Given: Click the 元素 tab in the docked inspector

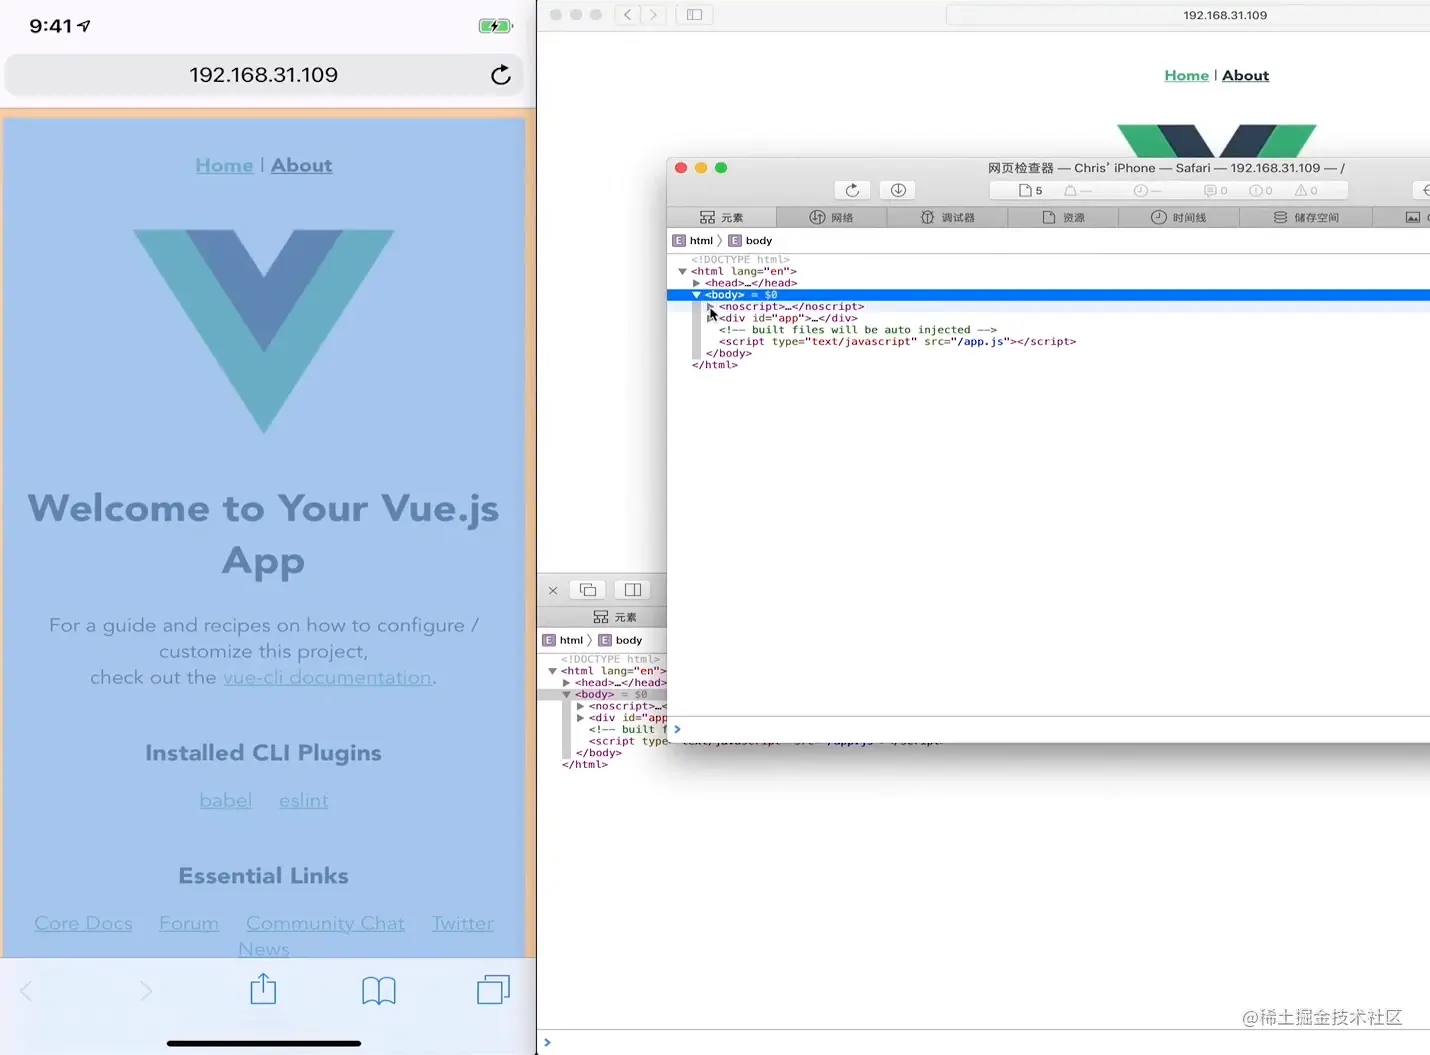Looking at the screenshot, I should point(615,617).
